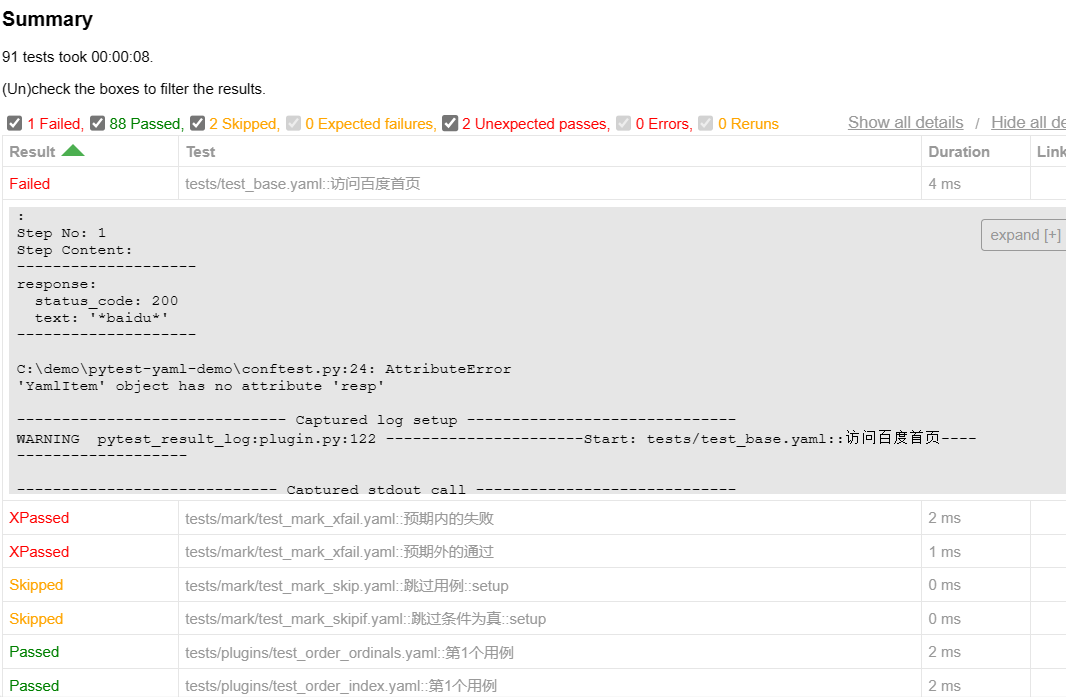This screenshot has height=697, width=1066.
Task: Click the 'Captured log setup' log heading
Action: [376, 420]
